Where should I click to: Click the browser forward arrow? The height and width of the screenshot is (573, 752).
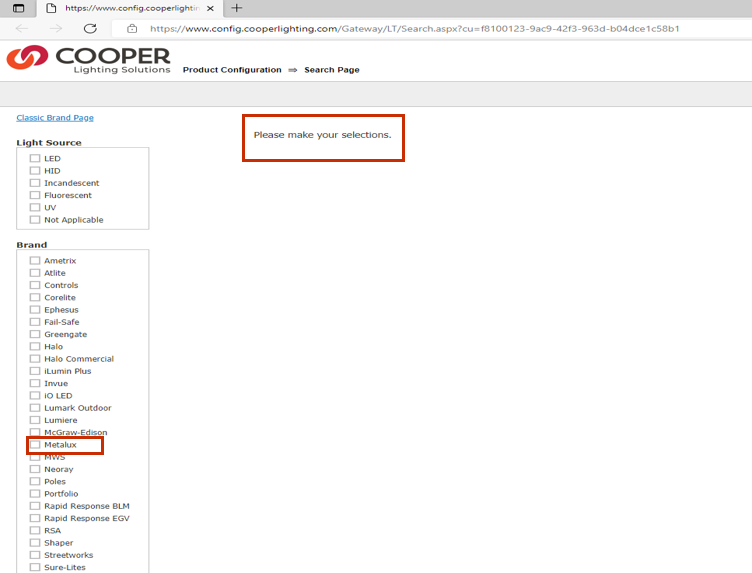click(56, 29)
